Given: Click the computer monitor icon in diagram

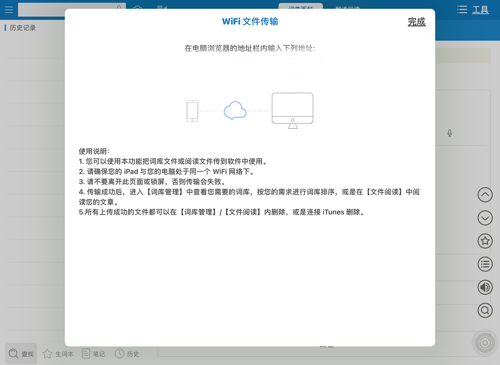Looking at the screenshot, I should click(x=292, y=111).
